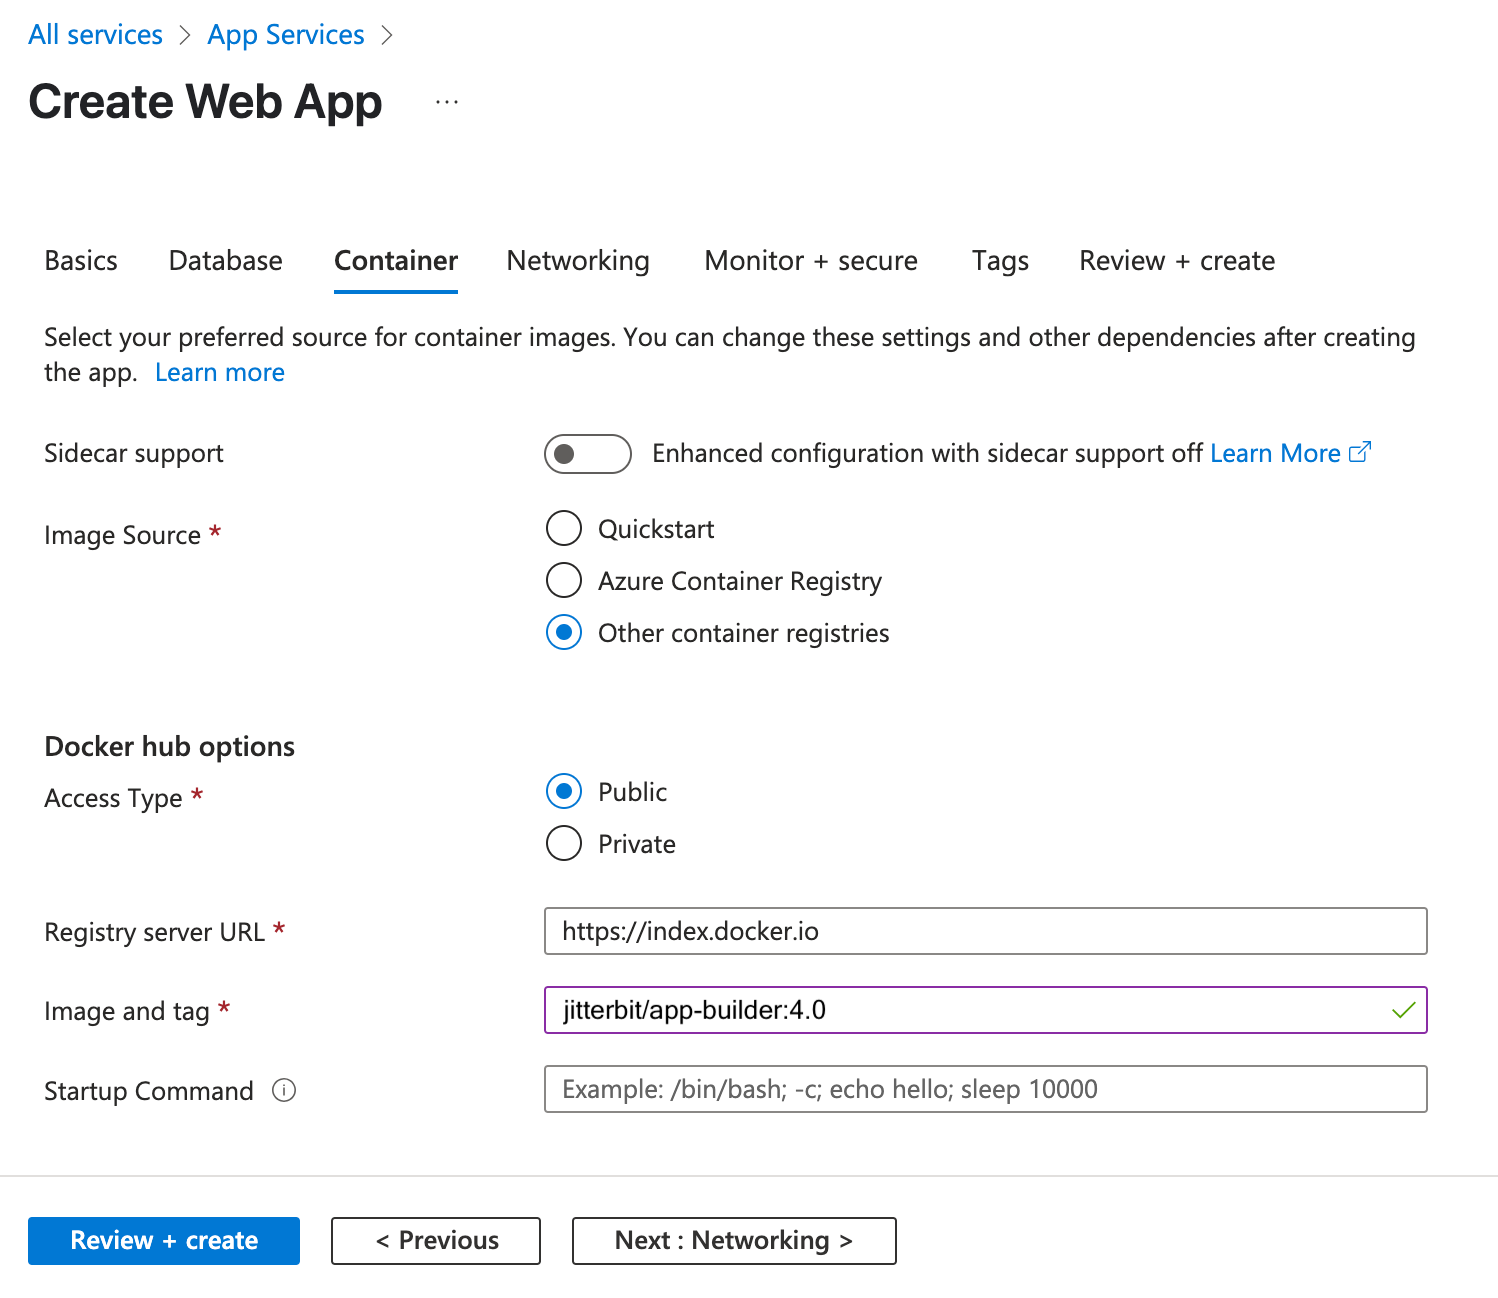
Task: Focus the Startup Command text box
Action: point(985,1089)
